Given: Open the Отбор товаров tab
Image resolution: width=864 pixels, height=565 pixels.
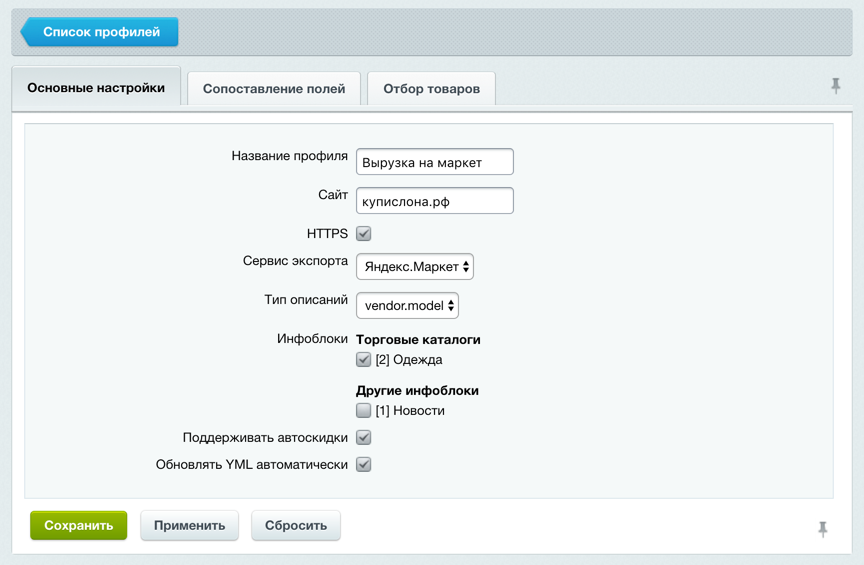Looking at the screenshot, I should point(431,89).
